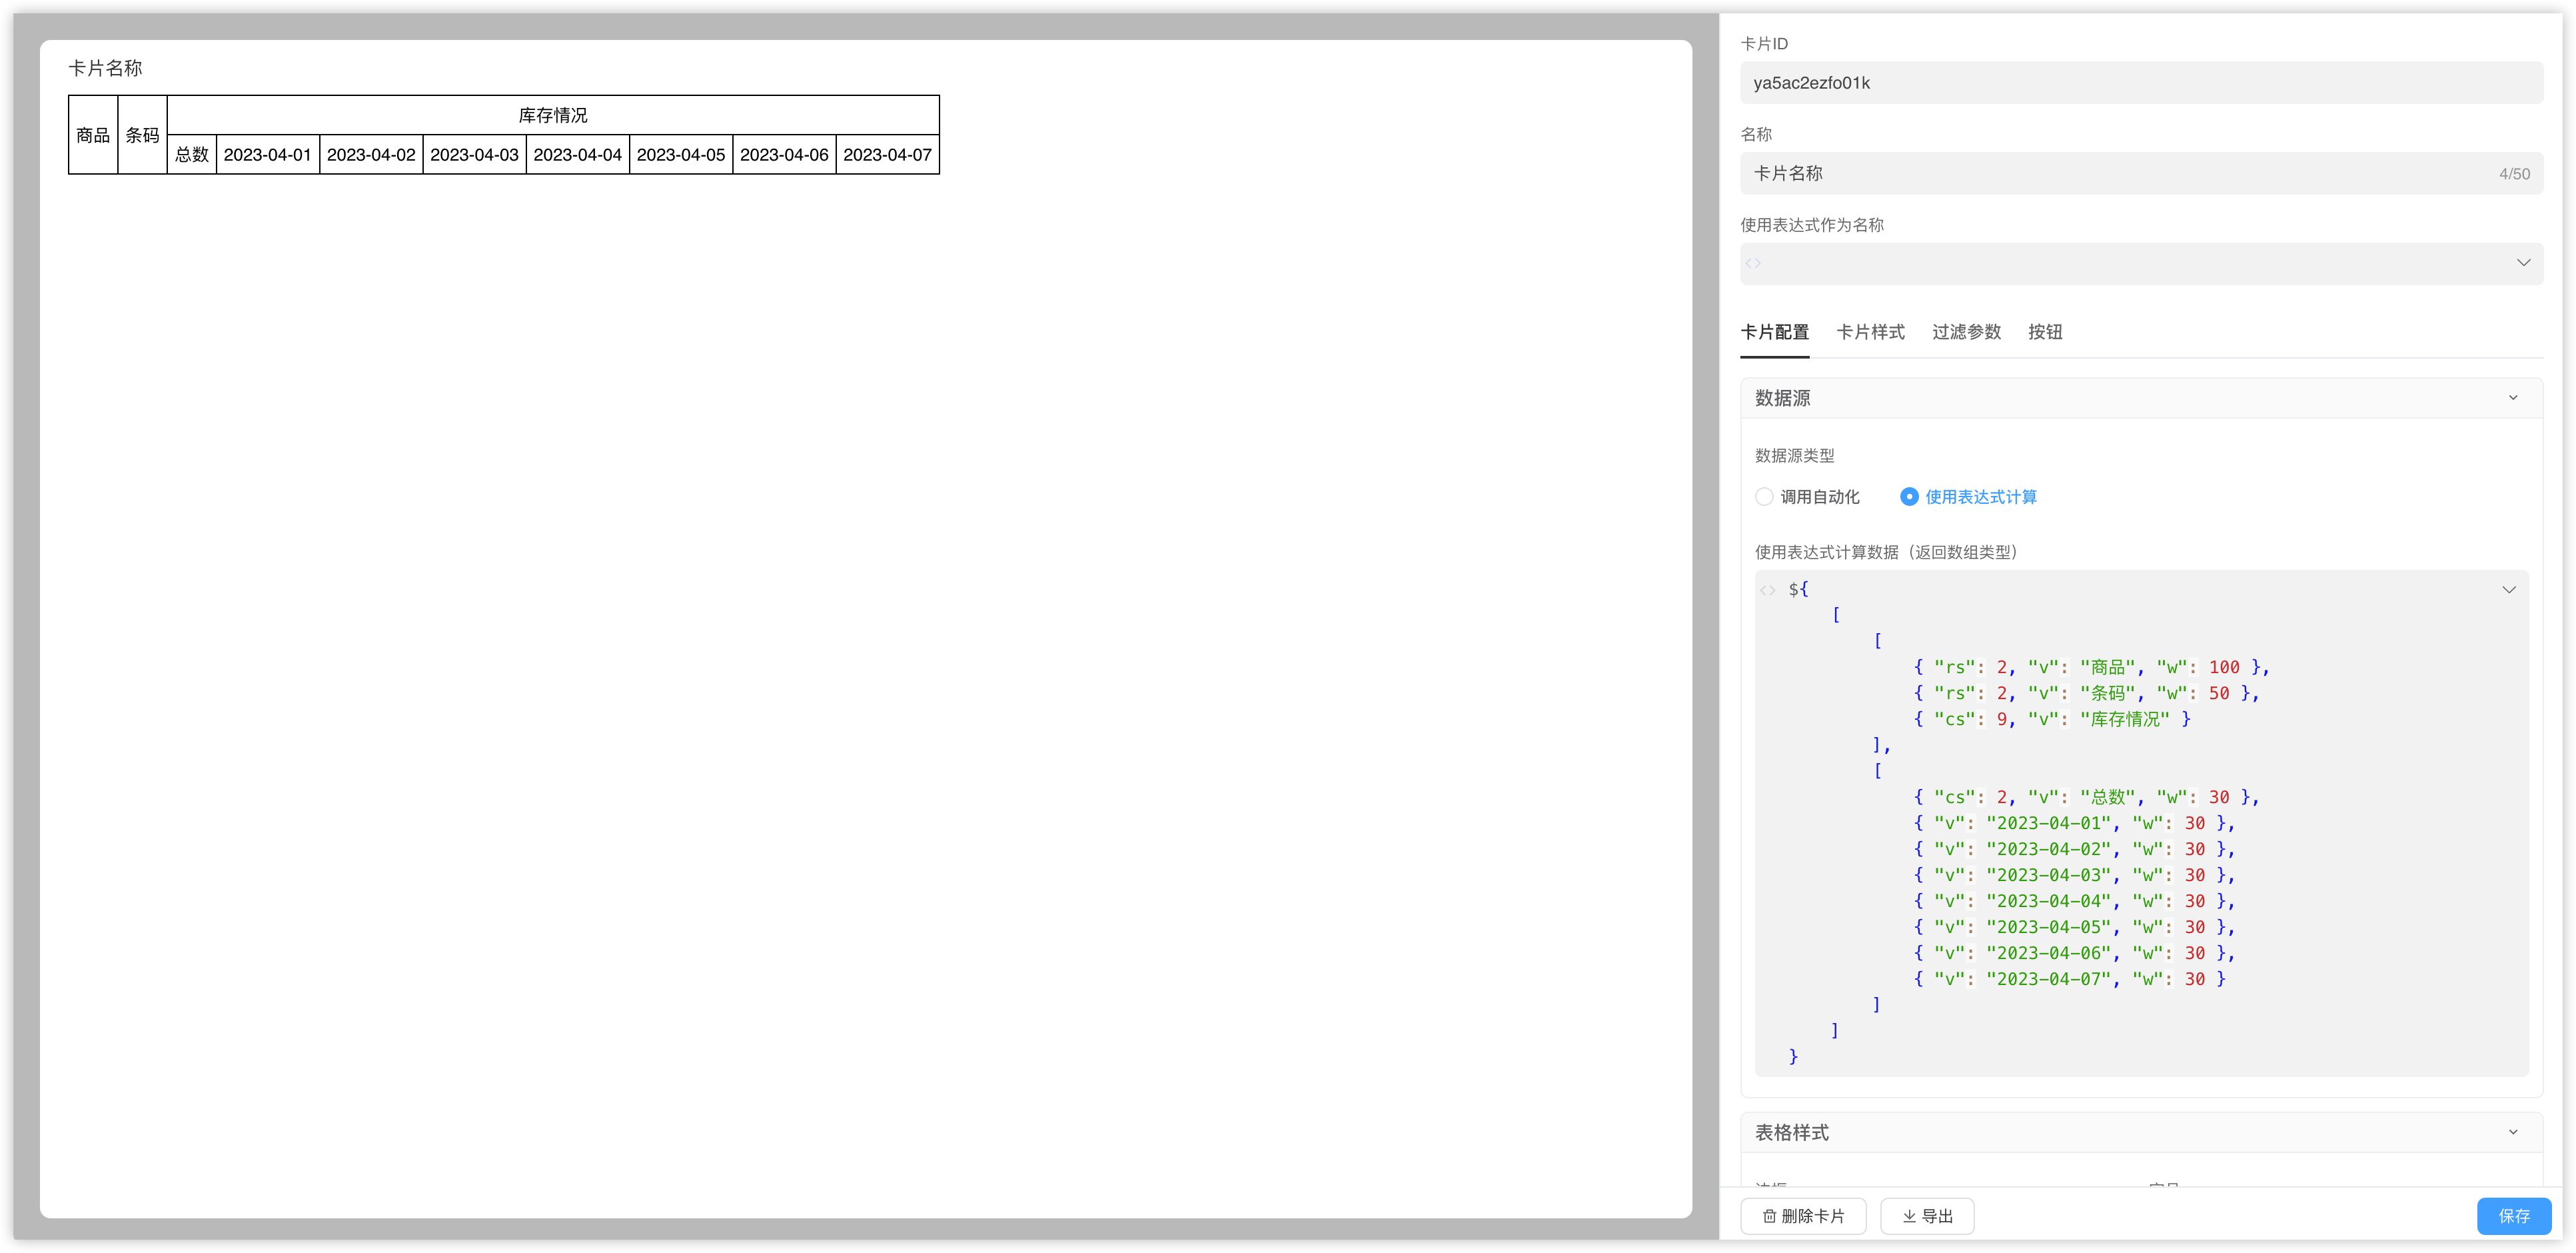
Task: Collapse the 表格样式 section
Action: point(2513,1132)
